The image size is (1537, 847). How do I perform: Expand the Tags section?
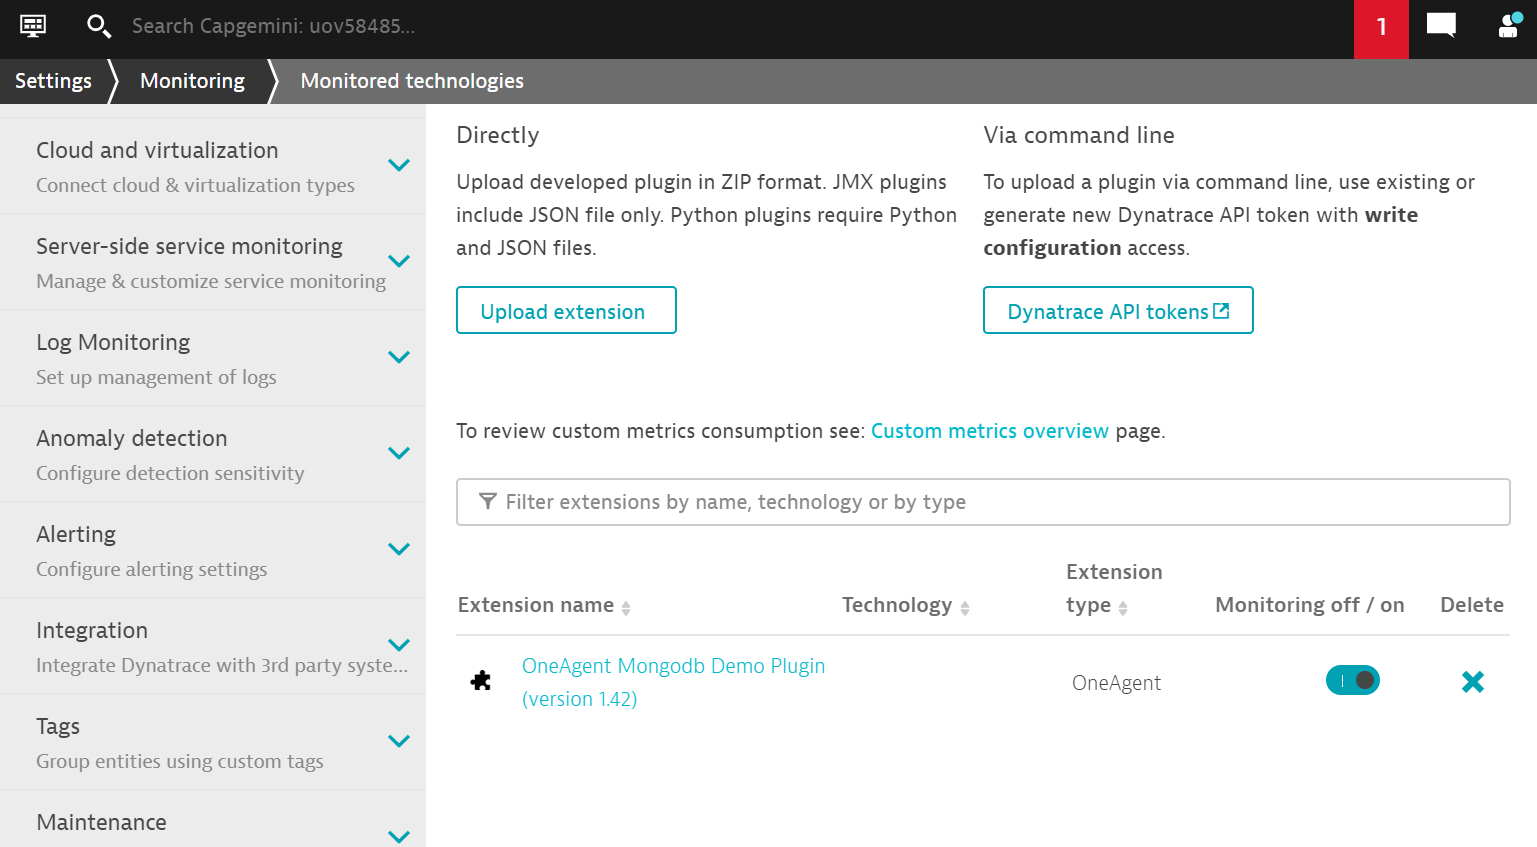(399, 741)
